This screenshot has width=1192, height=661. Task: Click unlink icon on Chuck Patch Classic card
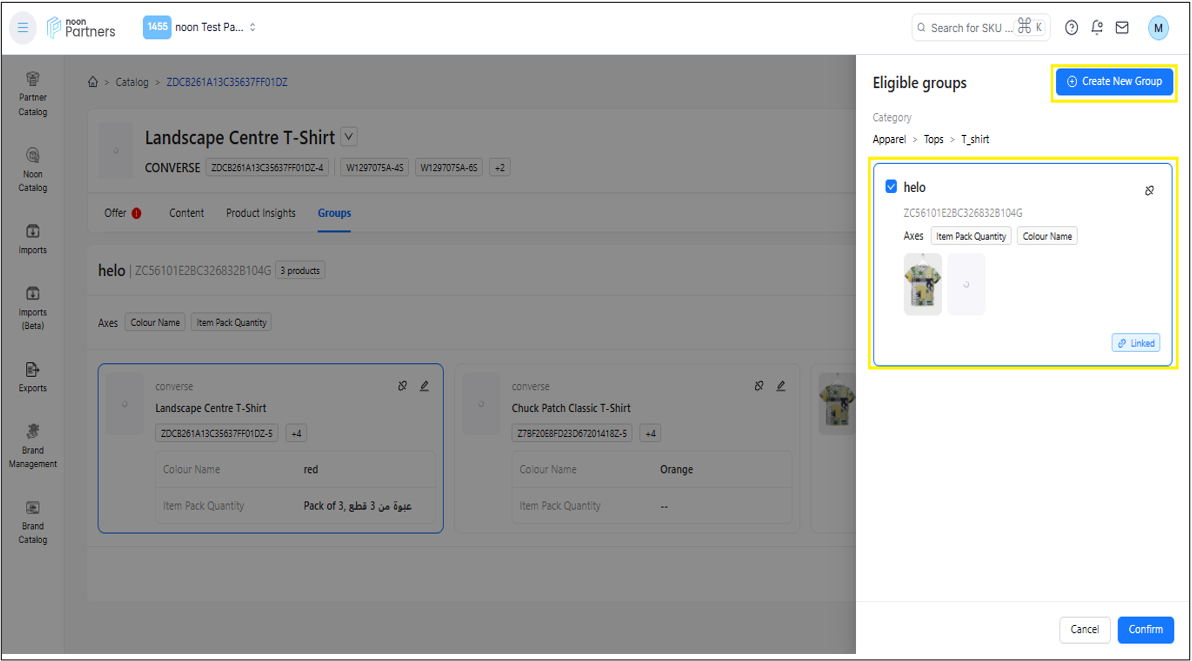coord(759,386)
